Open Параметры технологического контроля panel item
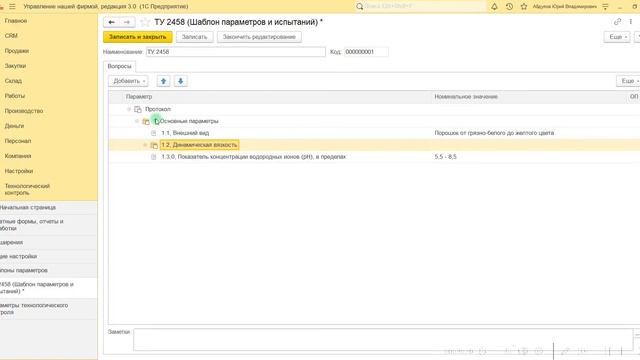Image resolution: width=640 pixels, height=360 pixels. (x=49, y=309)
